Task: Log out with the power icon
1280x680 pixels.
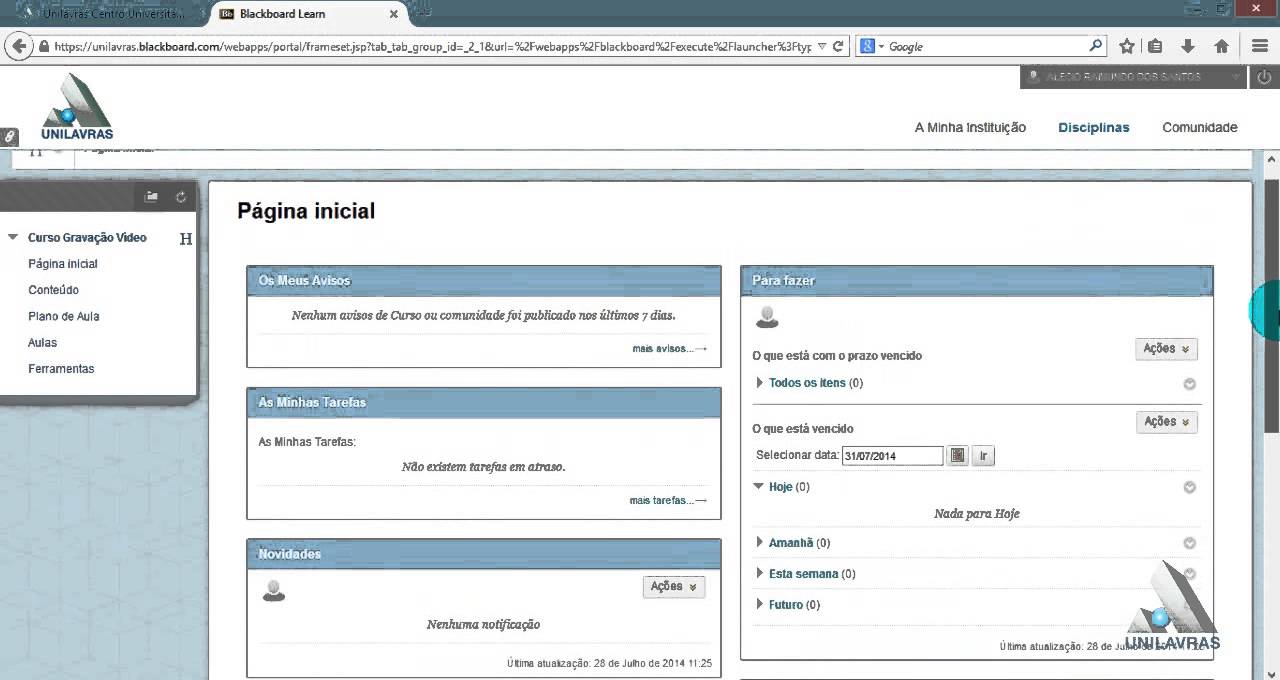Action: (1262, 77)
